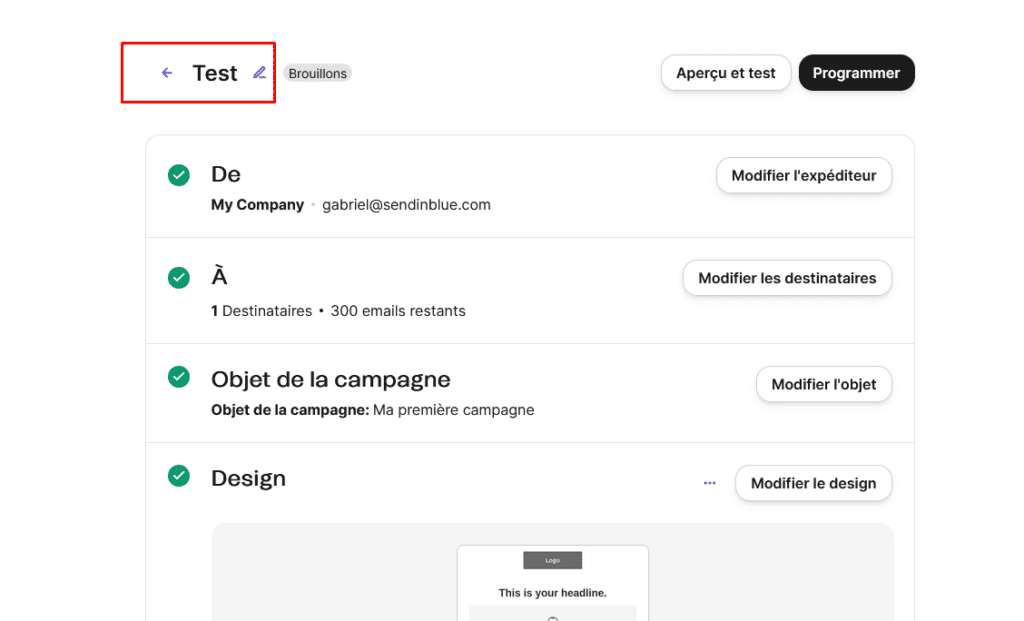Click Modifier l'expéditeur
The height and width of the screenshot is (621, 1024).
803,175
